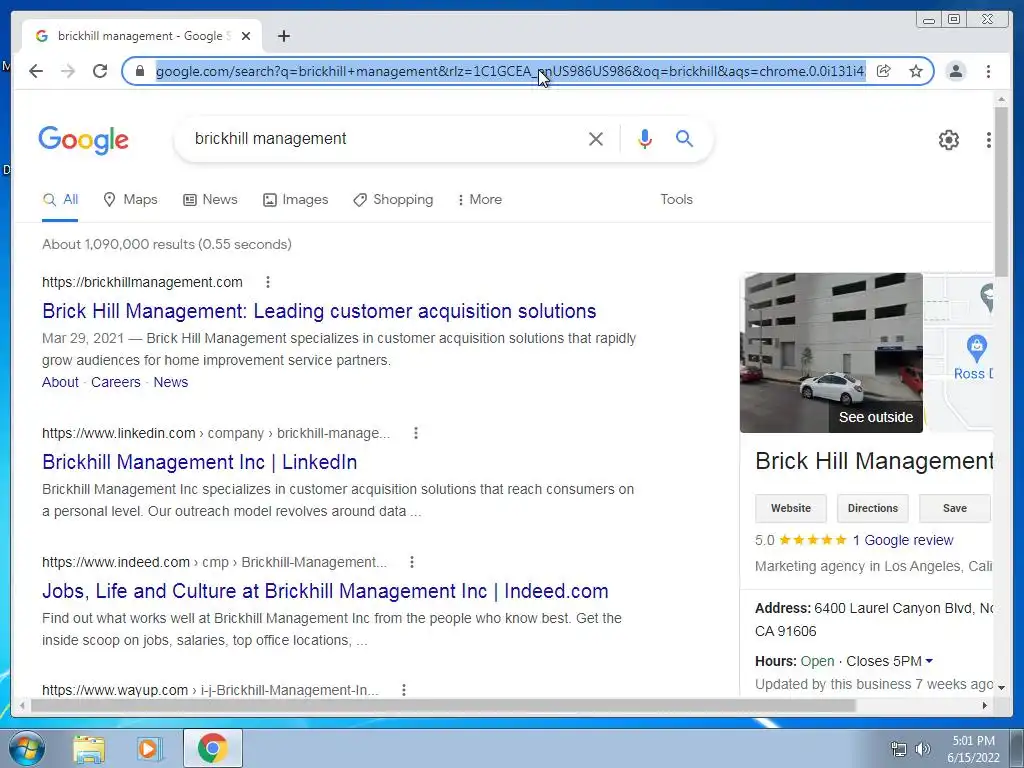This screenshot has height=768, width=1024.
Task: Expand the business hours dropdown arrow
Action: coord(929,661)
